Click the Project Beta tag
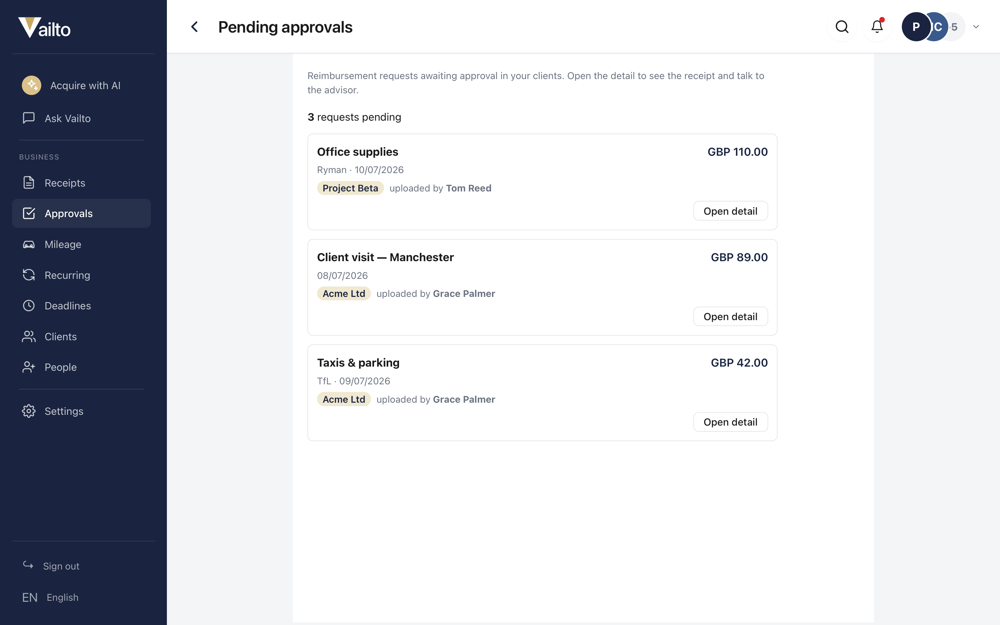Image resolution: width=1000 pixels, height=625 pixels. click(x=350, y=188)
